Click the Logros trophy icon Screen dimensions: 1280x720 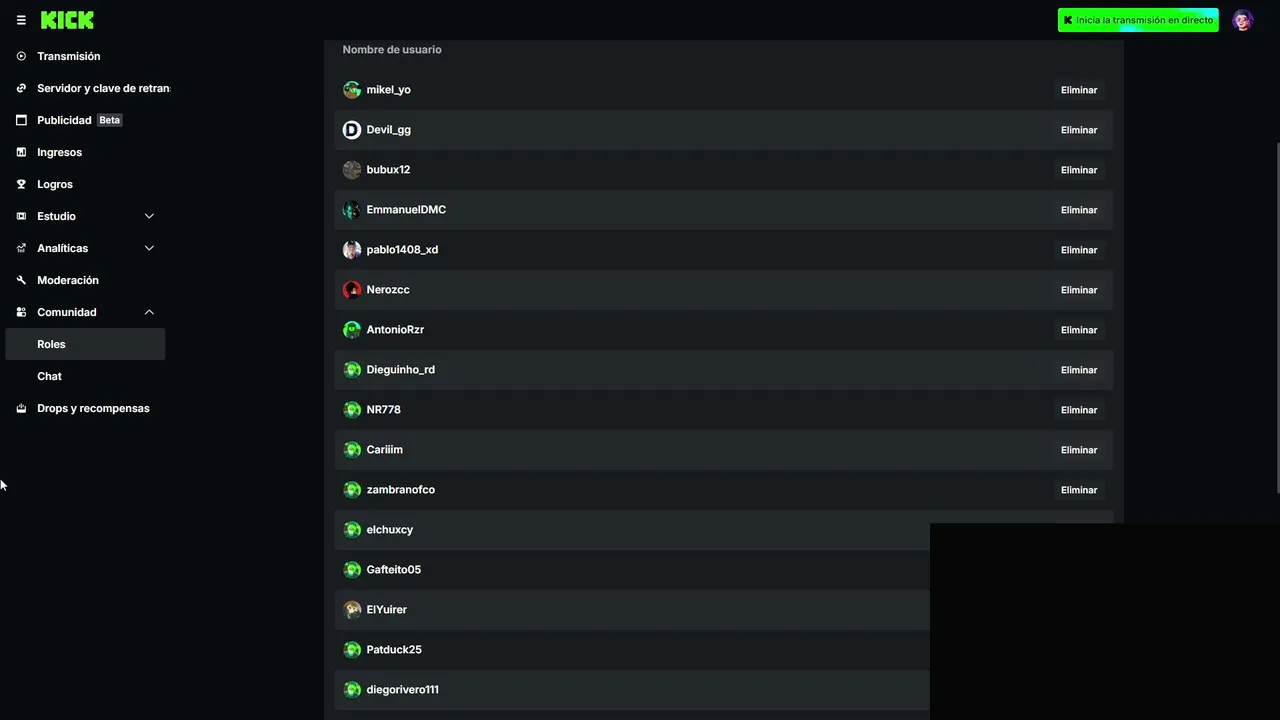21,184
